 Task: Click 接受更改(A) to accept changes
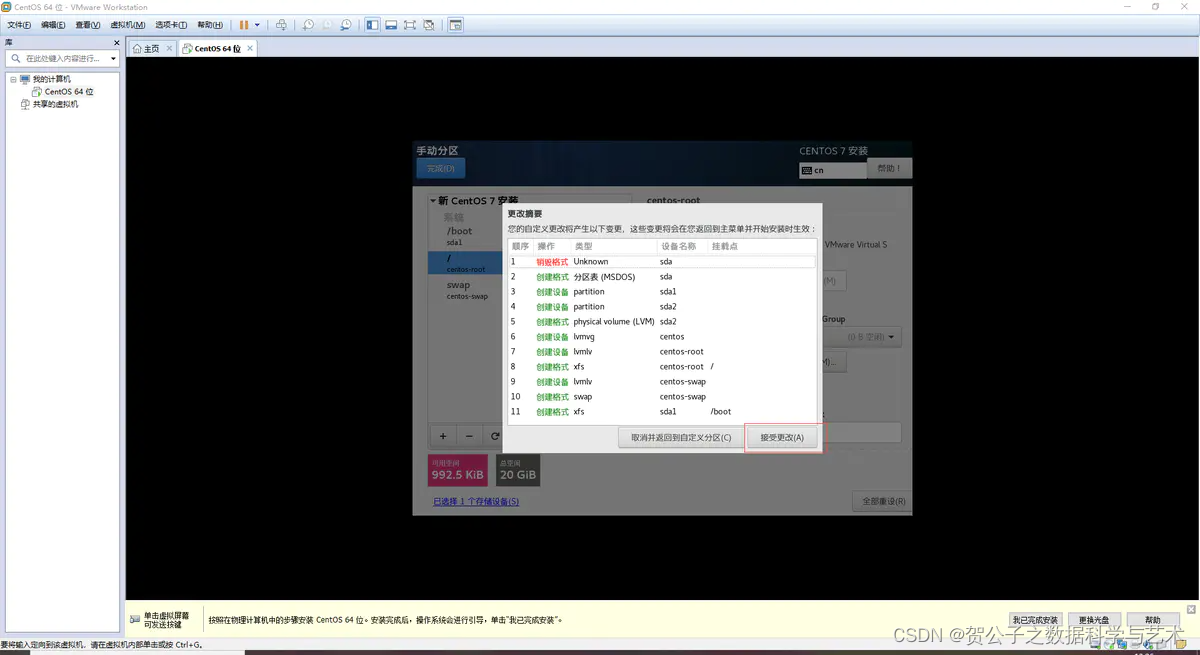[782, 437]
